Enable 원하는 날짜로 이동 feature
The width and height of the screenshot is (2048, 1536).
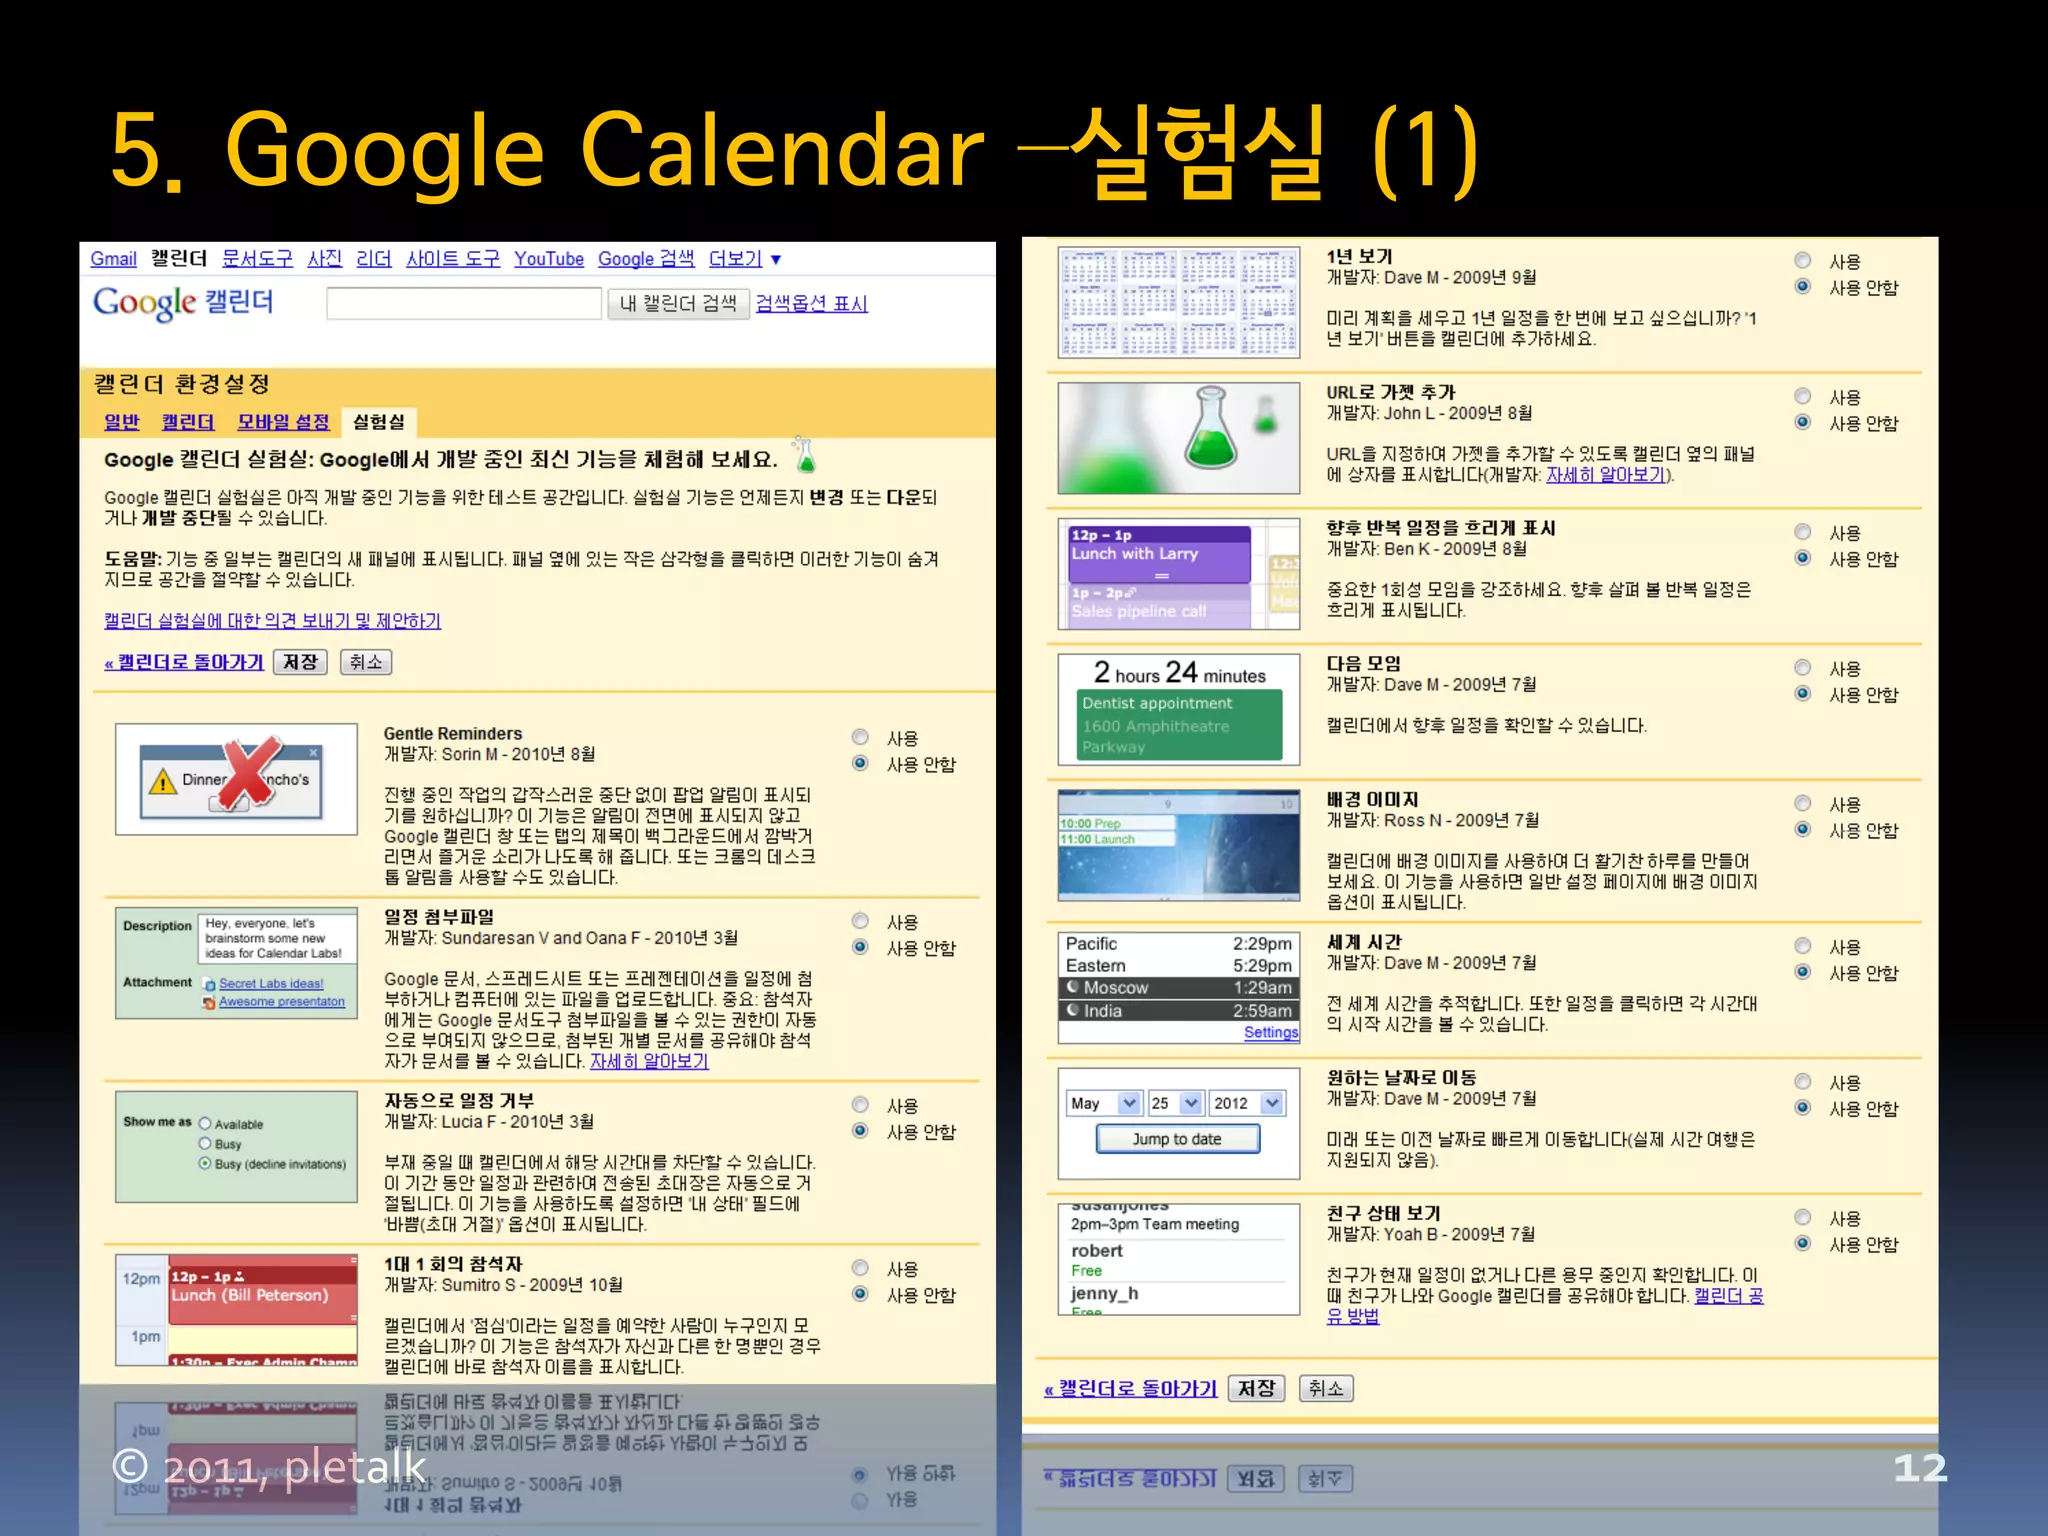pyautogui.click(x=1802, y=1081)
